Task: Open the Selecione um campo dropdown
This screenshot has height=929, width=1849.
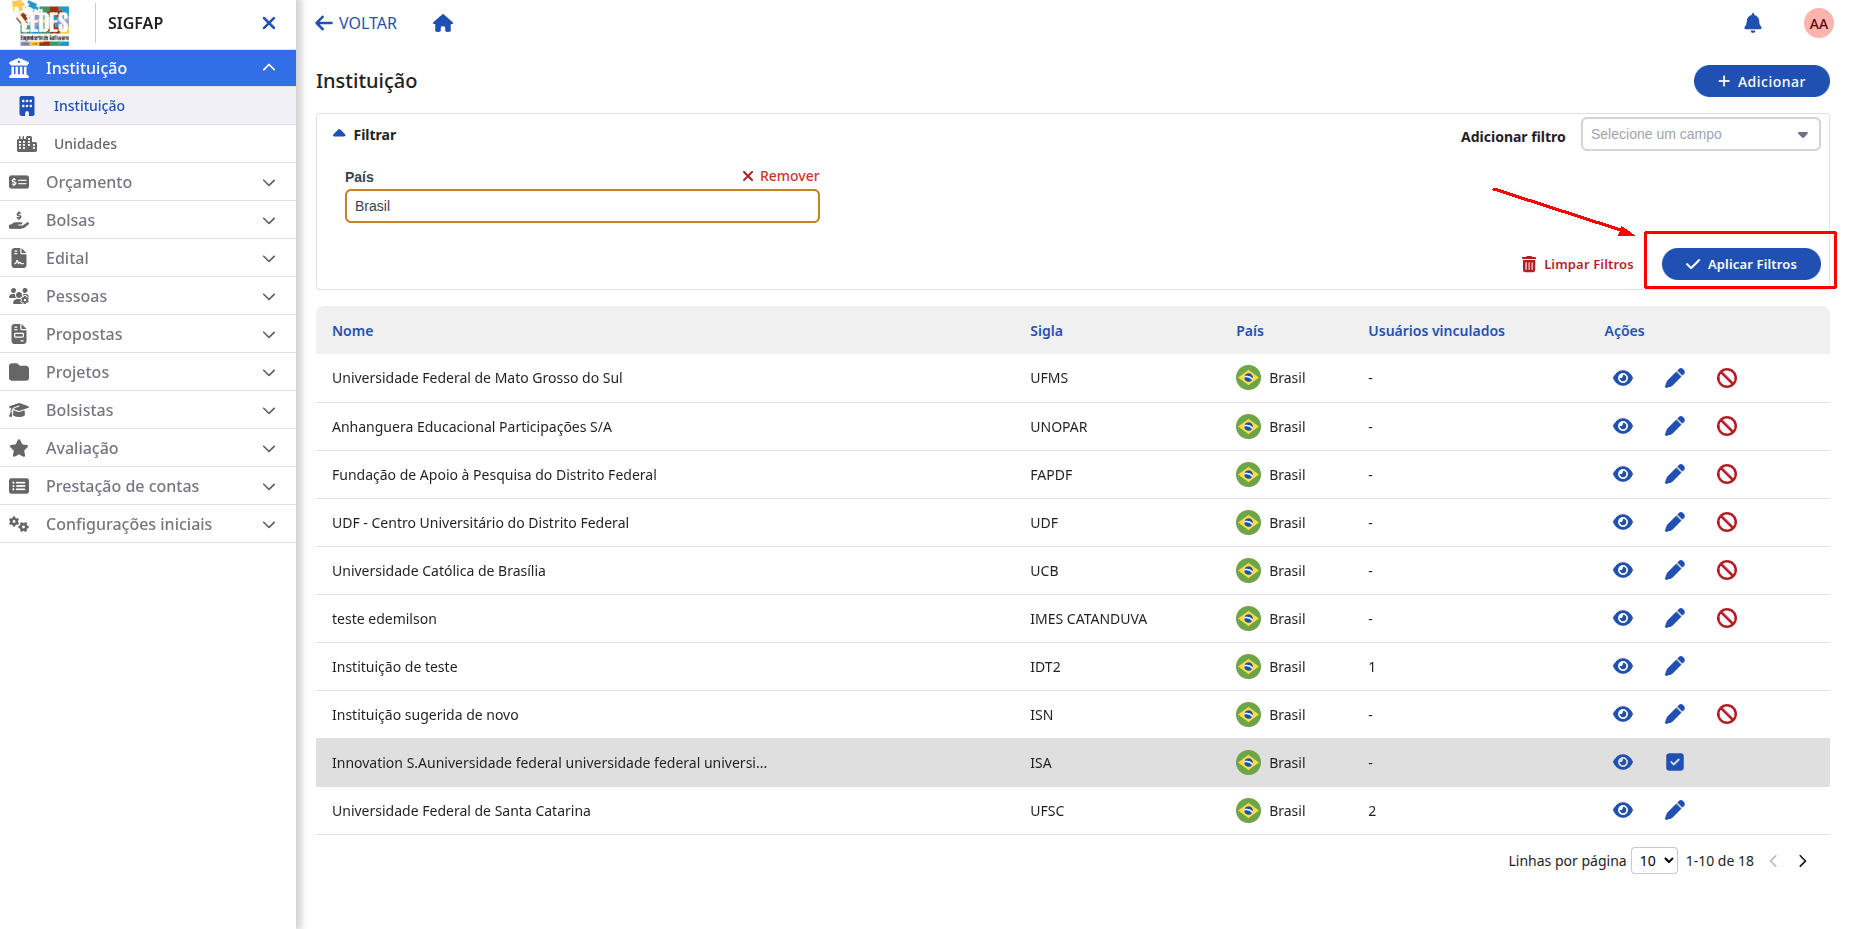Action: [1699, 134]
